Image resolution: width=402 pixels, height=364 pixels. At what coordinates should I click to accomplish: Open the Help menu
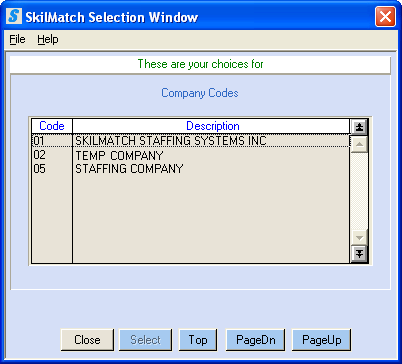tap(48, 39)
